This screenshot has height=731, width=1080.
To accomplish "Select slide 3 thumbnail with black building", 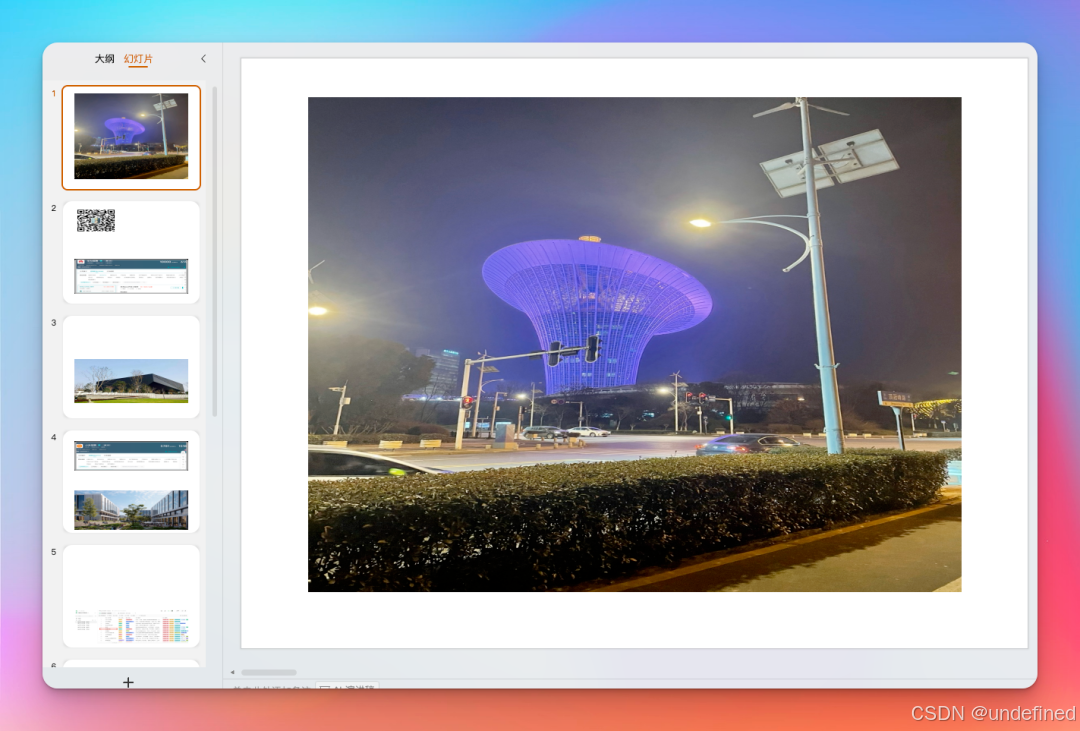I will point(131,367).
